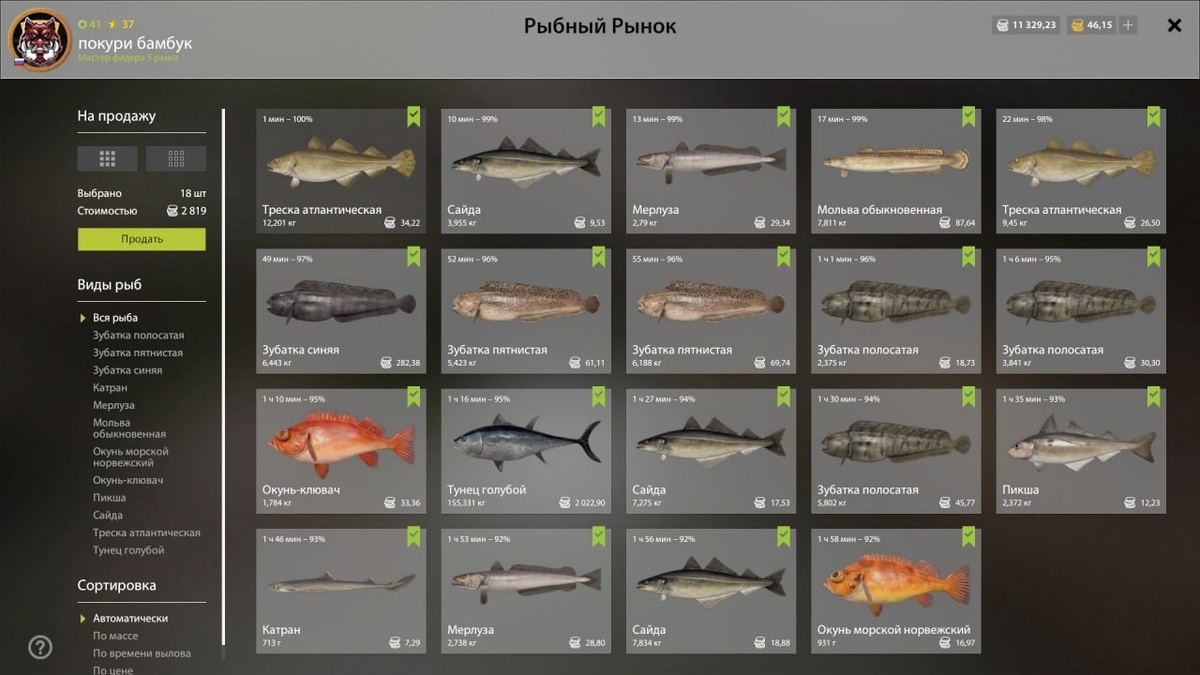Switch to small grid view icon
Viewport: 1200px width, 675px height.
pos(176,158)
